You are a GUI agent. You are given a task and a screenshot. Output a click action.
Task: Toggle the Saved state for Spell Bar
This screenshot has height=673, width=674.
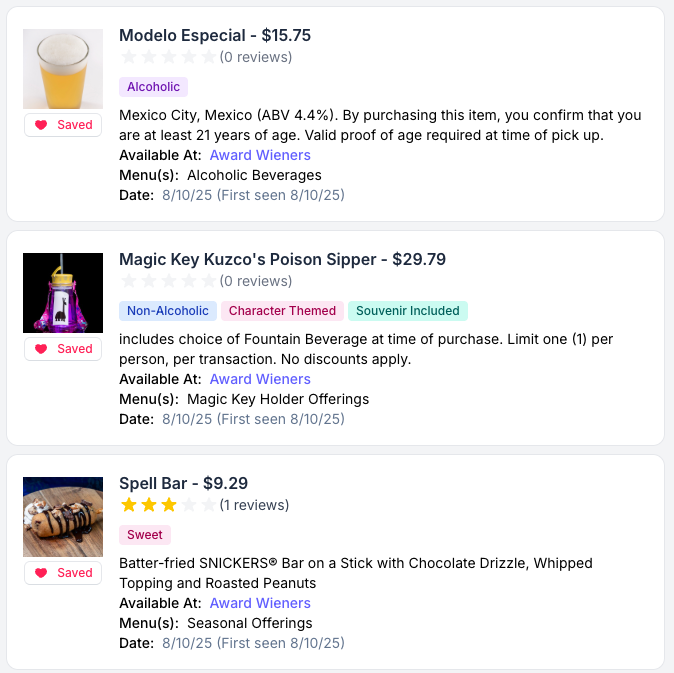pos(63,573)
